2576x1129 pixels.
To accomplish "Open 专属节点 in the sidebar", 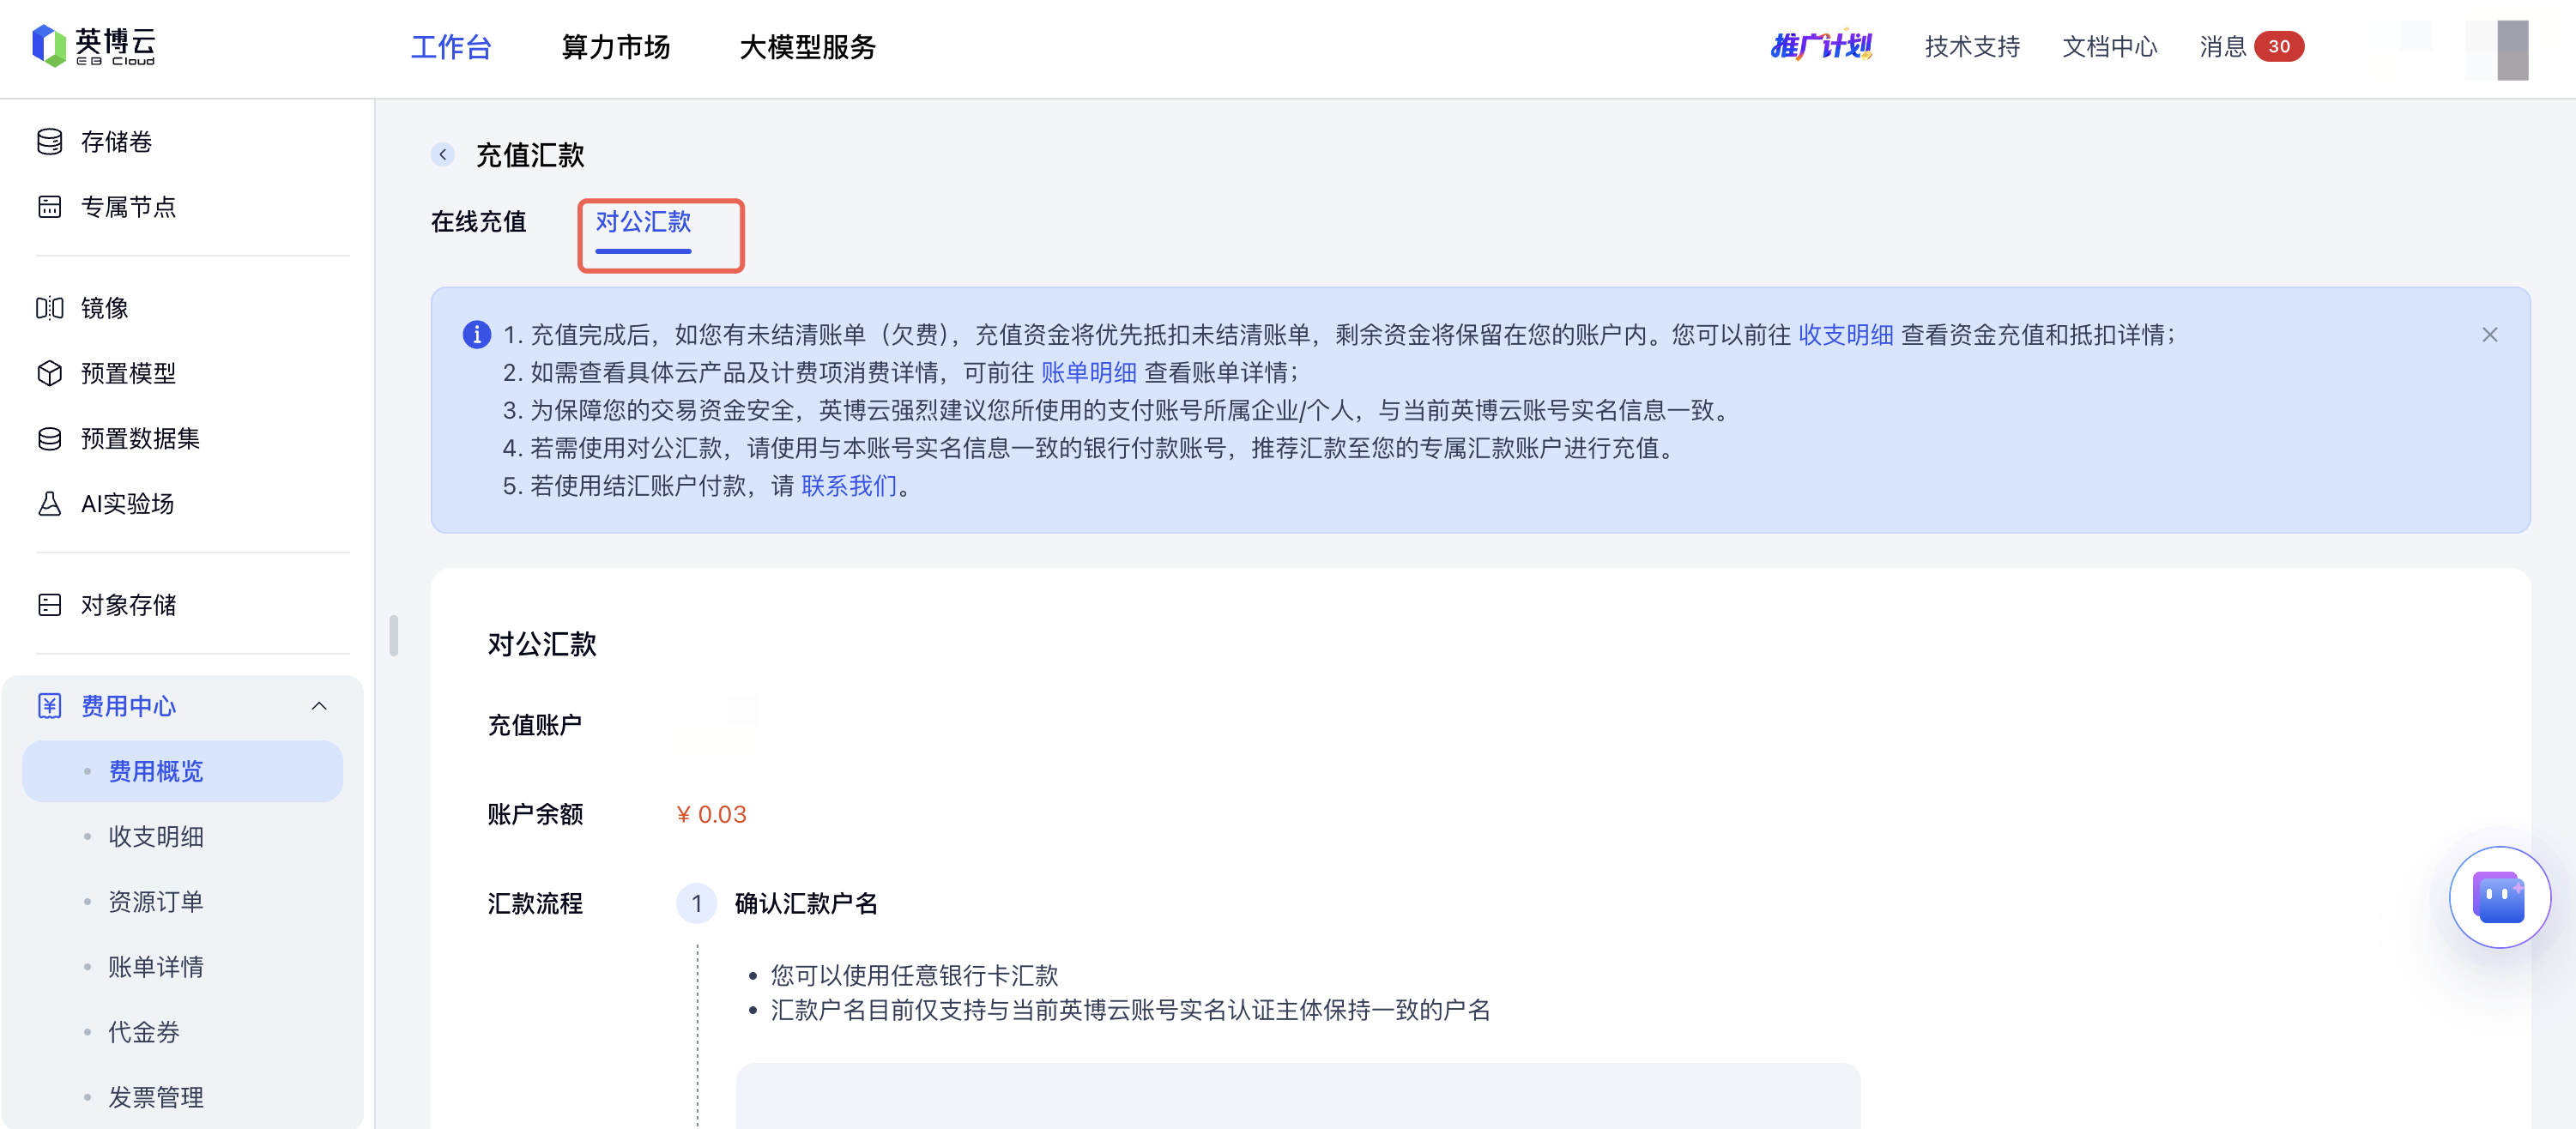I will (128, 207).
